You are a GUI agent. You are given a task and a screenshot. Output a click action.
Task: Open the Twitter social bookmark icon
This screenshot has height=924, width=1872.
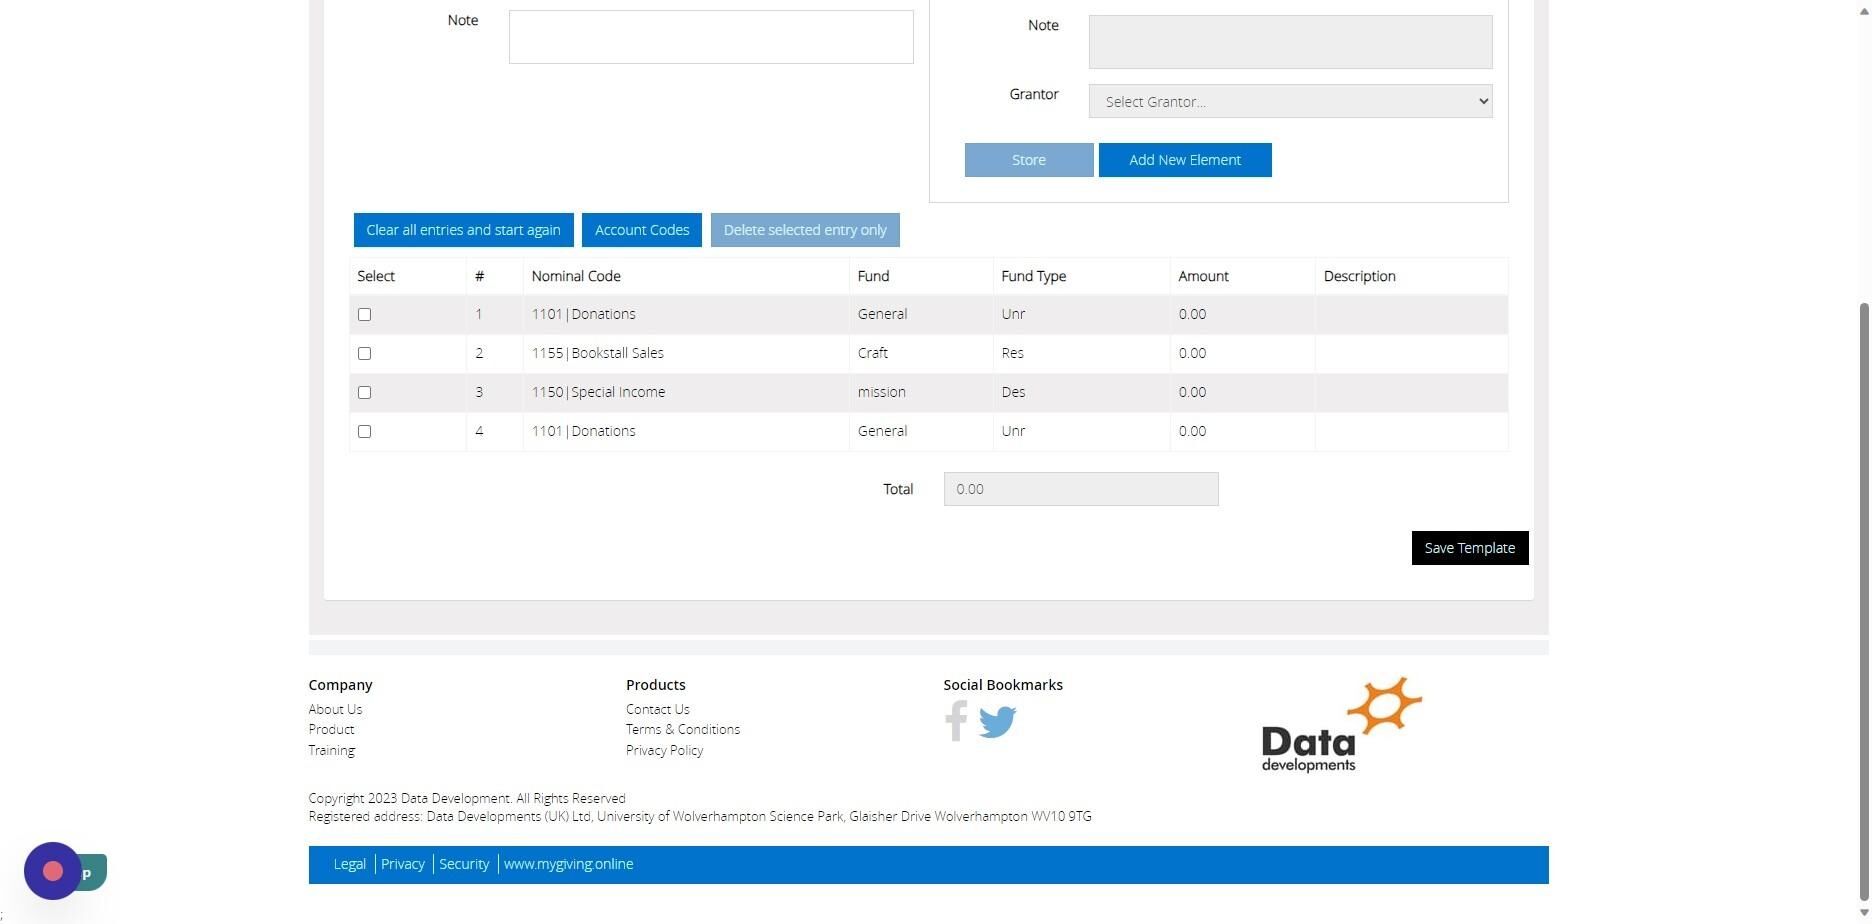click(x=997, y=722)
